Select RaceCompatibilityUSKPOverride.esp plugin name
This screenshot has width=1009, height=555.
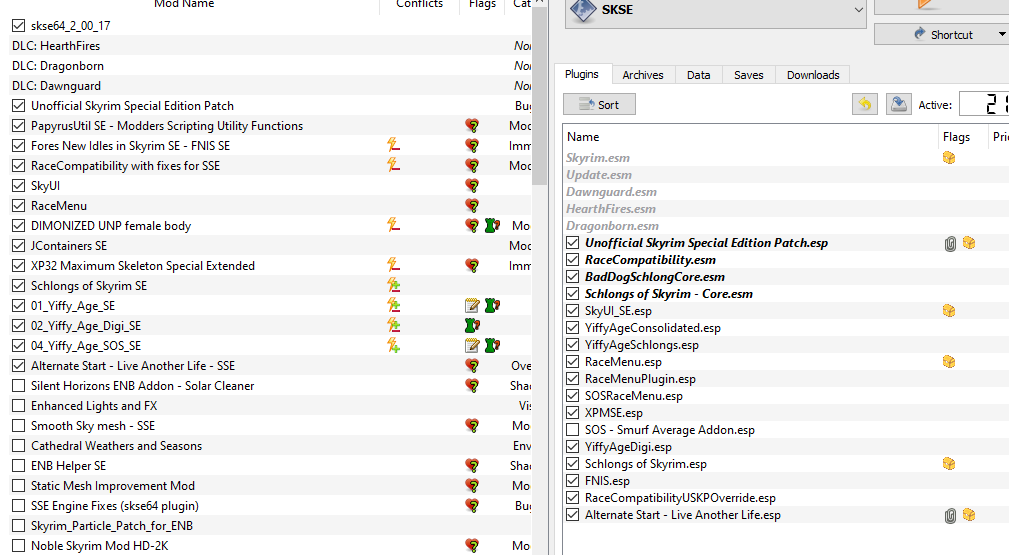coord(680,498)
